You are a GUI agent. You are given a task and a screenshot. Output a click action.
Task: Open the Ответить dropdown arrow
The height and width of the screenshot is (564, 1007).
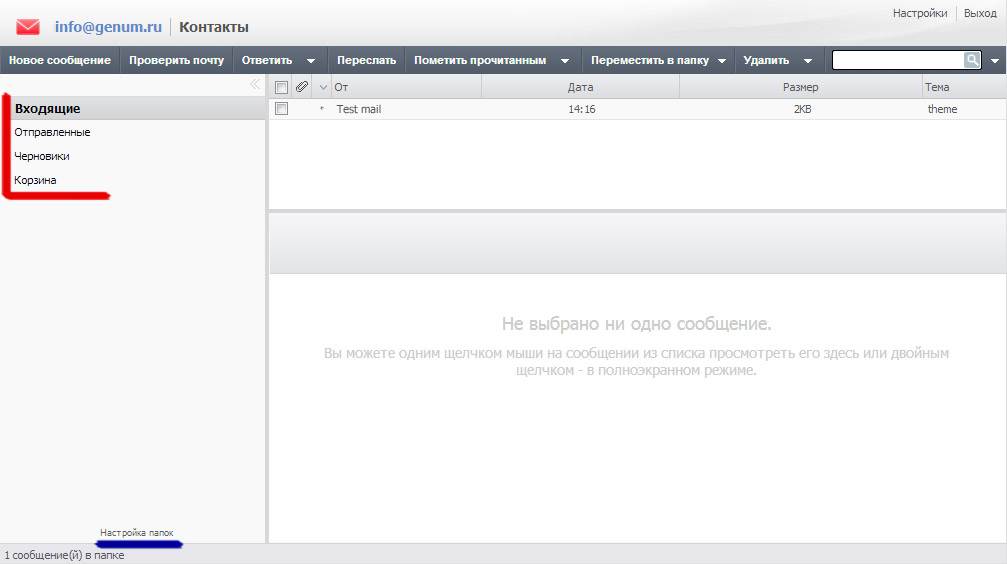click(x=311, y=61)
